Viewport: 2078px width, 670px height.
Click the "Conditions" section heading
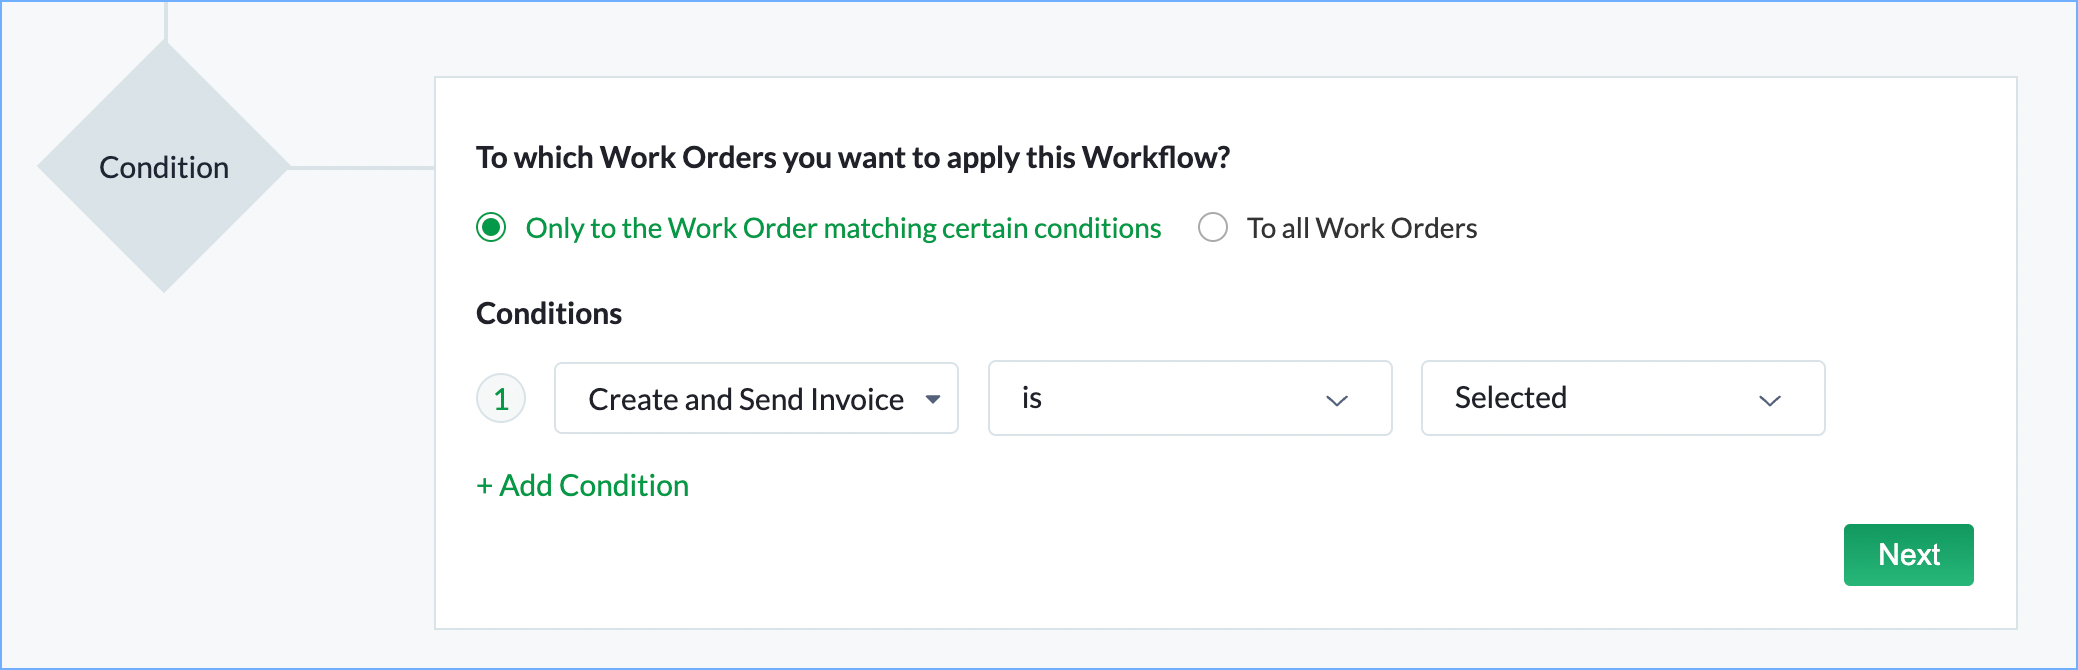pos(549,314)
